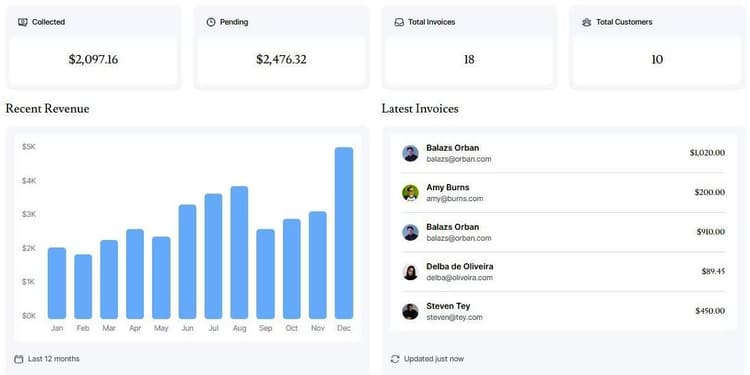The width and height of the screenshot is (750, 375).
Task: Click the $2,097.16 collected amount
Action: 93,59
